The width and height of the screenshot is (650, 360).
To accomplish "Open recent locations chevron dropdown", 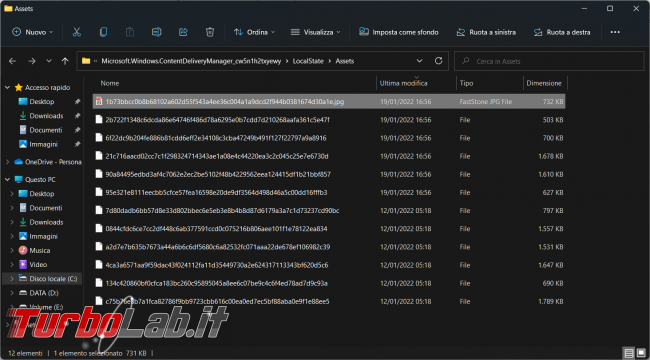I will click(49, 61).
